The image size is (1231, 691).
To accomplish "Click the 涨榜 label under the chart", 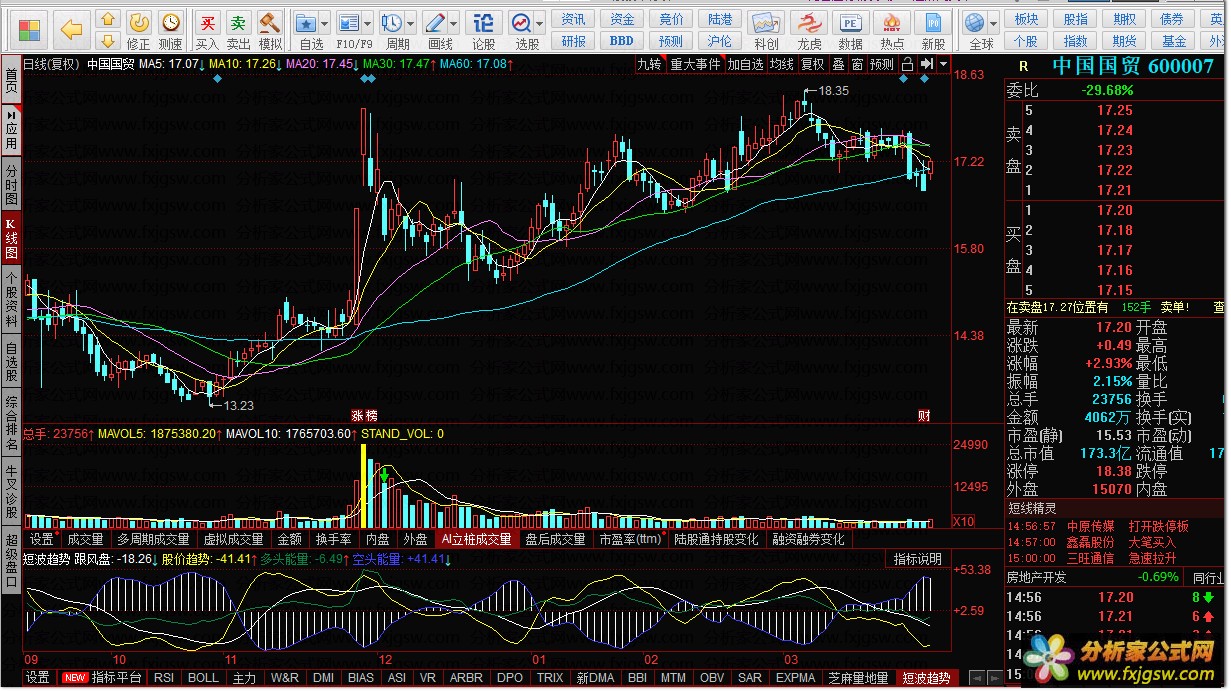I will tap(364, 415).
